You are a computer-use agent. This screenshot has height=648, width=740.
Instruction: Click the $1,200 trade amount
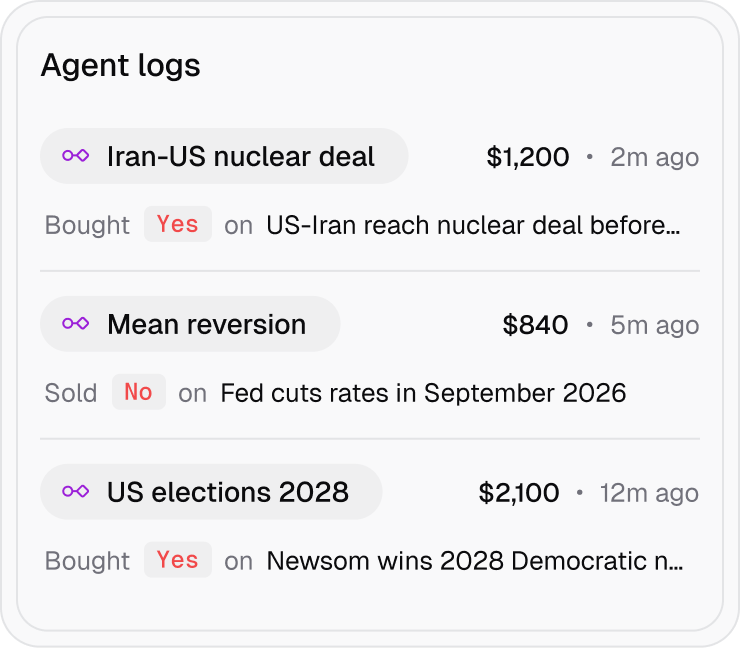[x=528, y=157]
